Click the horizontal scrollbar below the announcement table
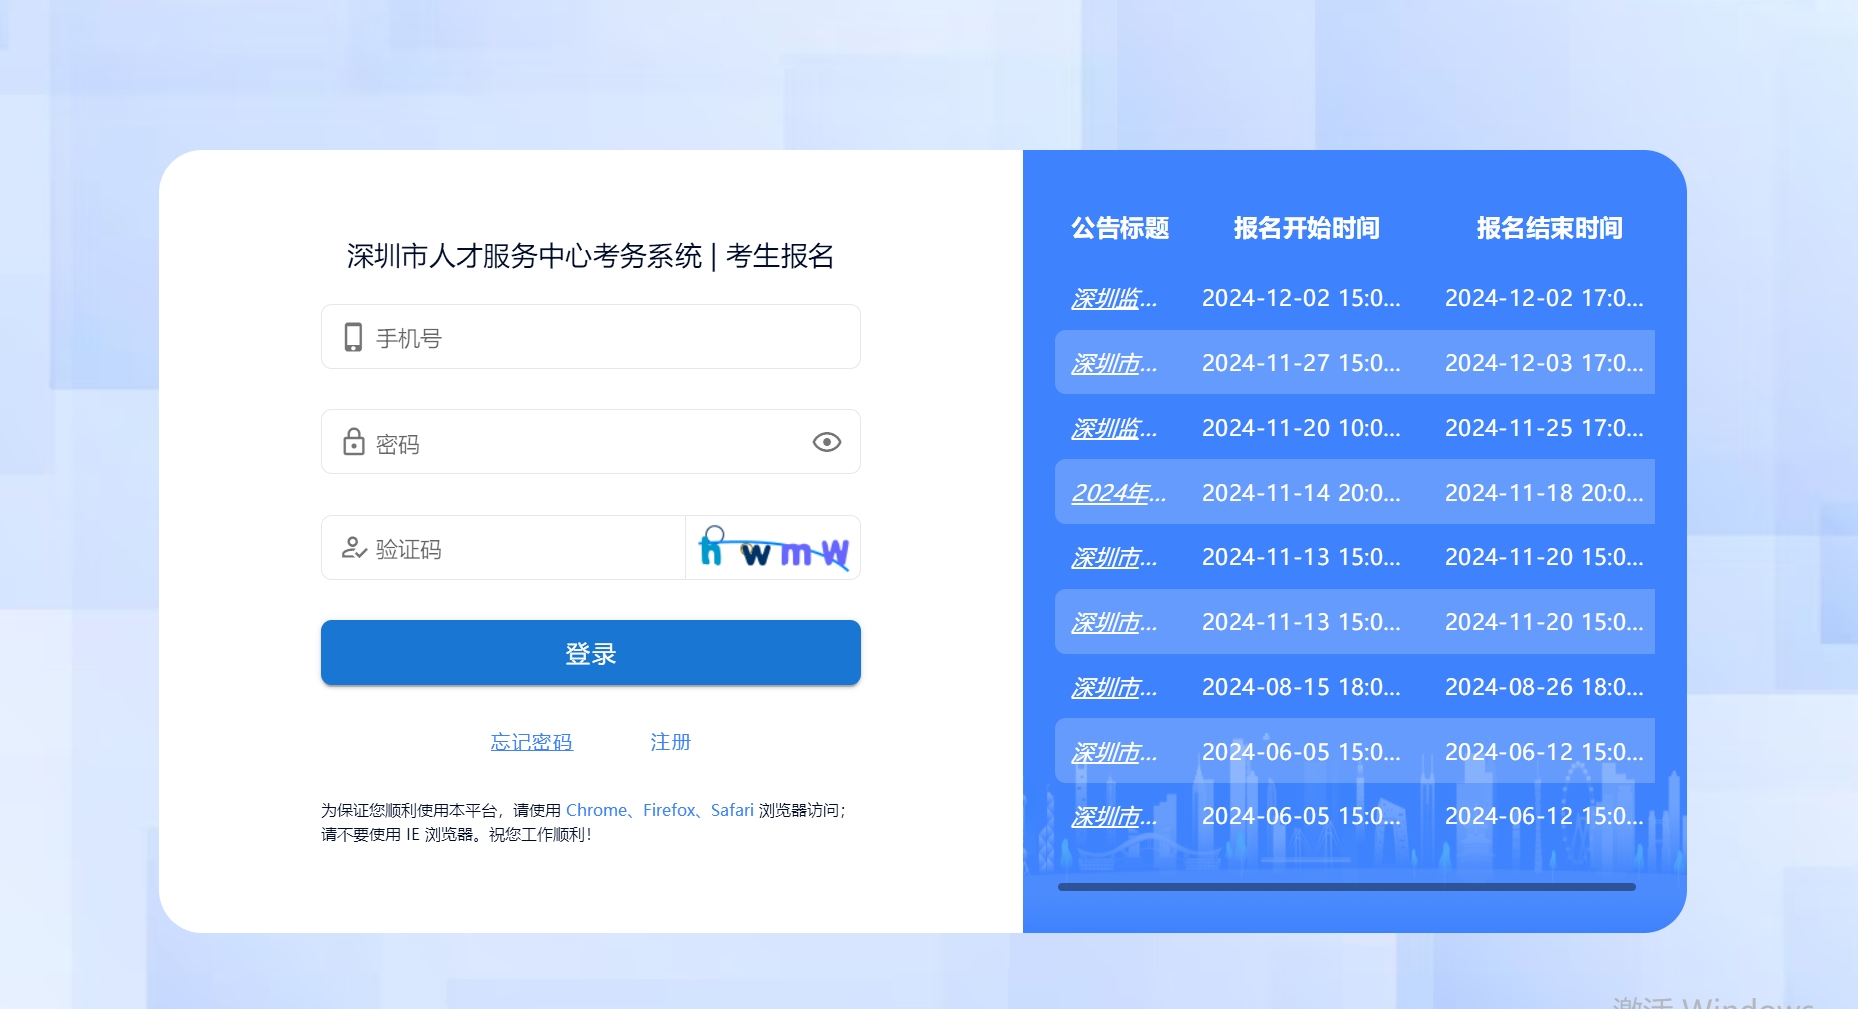 click(x=1346, y=887)
